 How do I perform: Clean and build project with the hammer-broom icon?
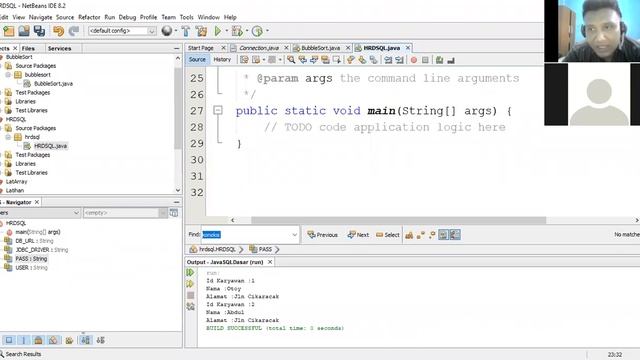pos(201,31)
